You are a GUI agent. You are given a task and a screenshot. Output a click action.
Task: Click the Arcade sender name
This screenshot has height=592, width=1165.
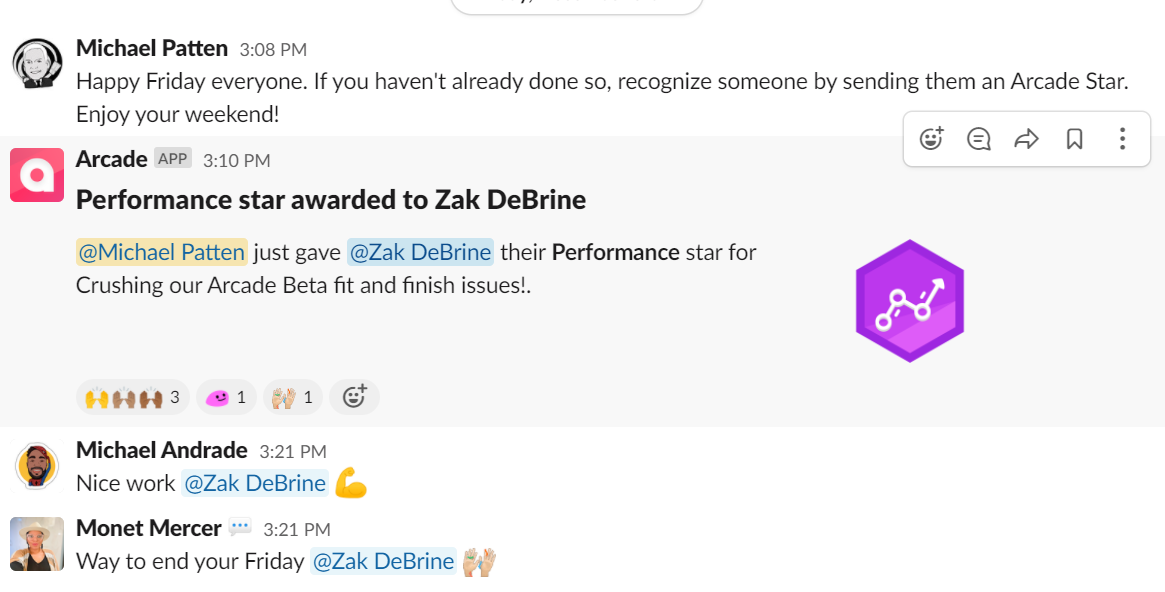tap(111, 159)
